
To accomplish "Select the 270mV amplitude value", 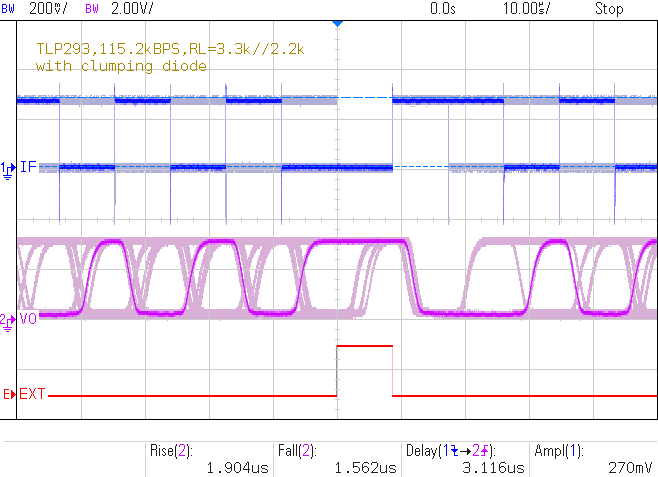I will [x=630, y=467].
